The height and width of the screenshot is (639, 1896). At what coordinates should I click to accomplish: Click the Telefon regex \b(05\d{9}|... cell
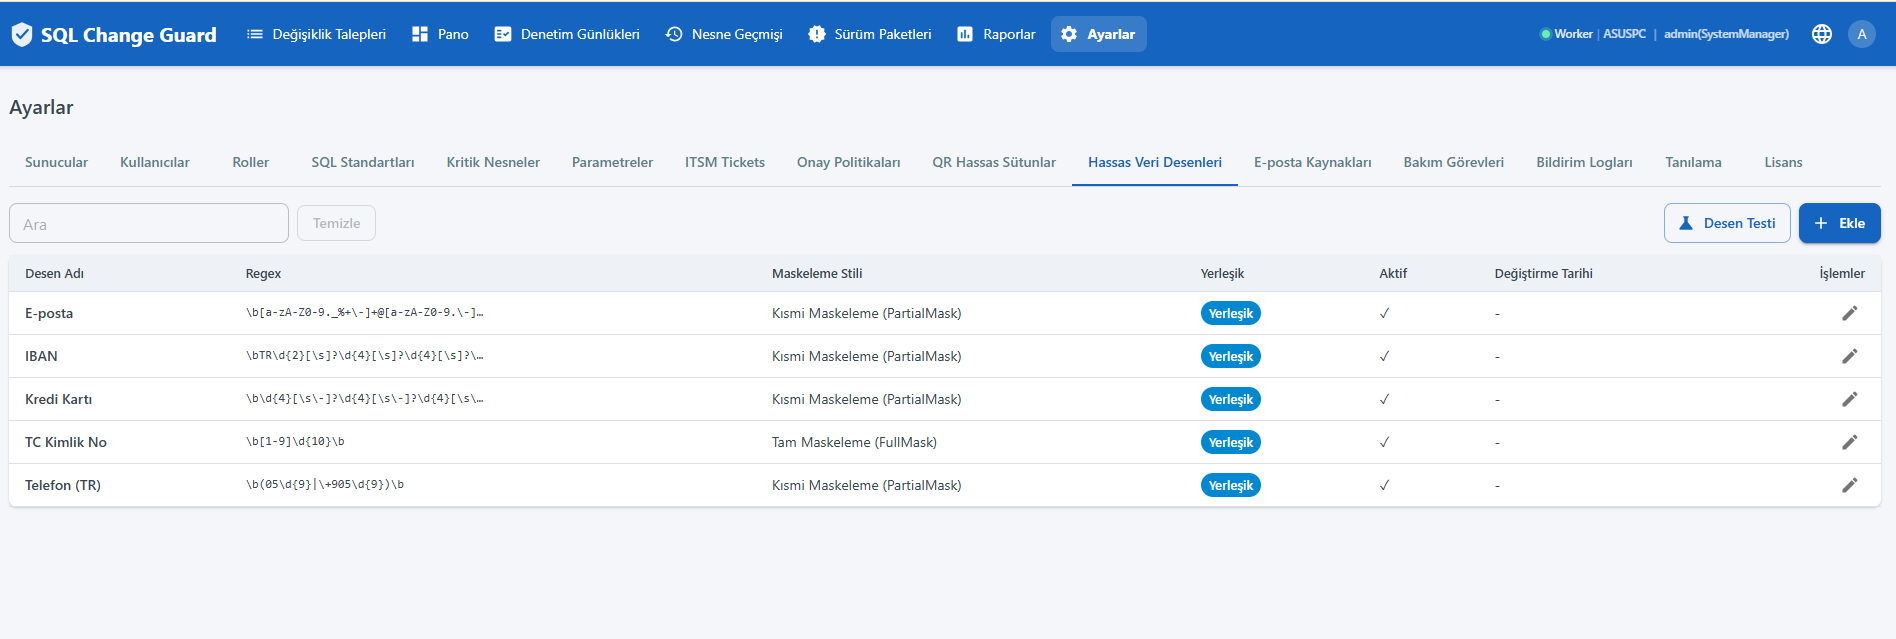pos(325,484)
